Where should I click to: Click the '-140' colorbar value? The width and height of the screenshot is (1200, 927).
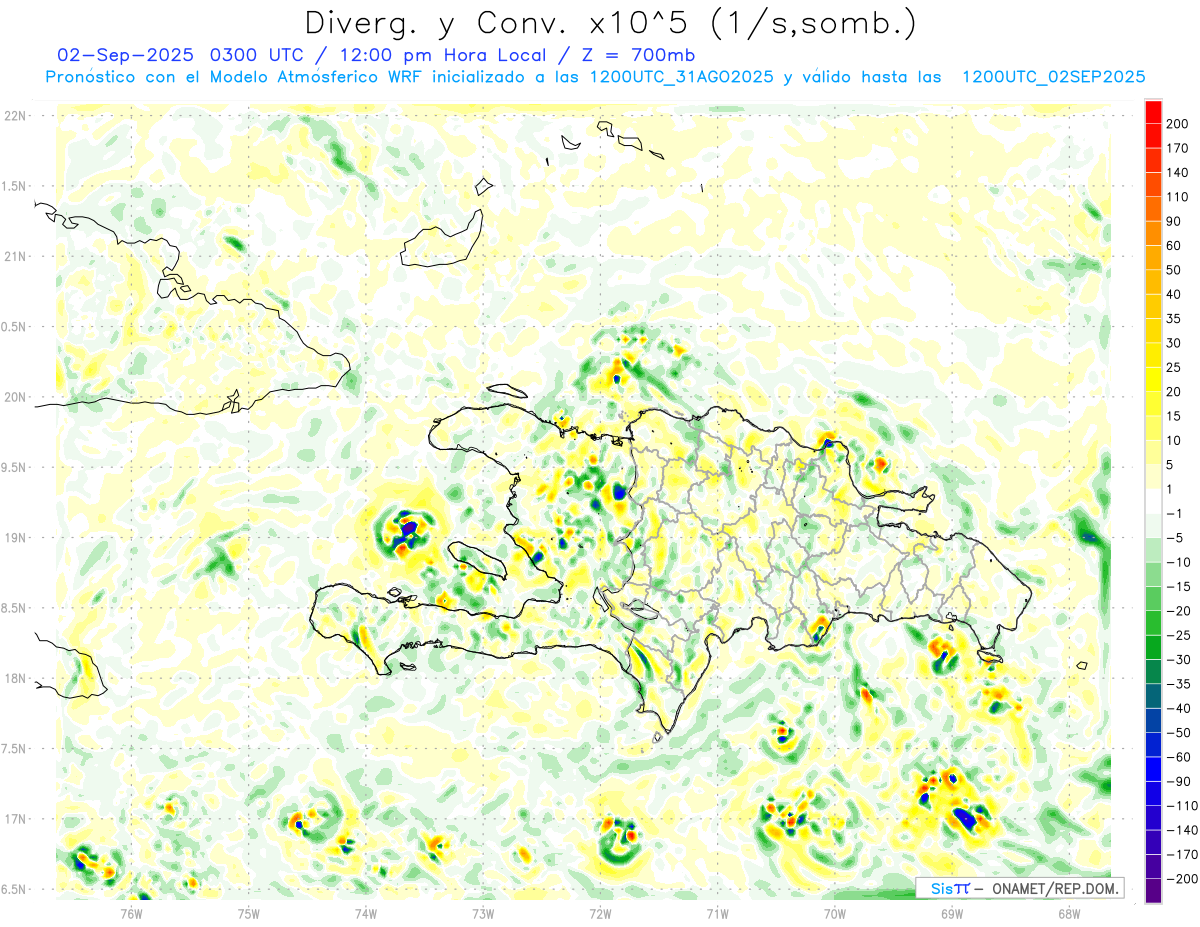[x=1181, y=830]
